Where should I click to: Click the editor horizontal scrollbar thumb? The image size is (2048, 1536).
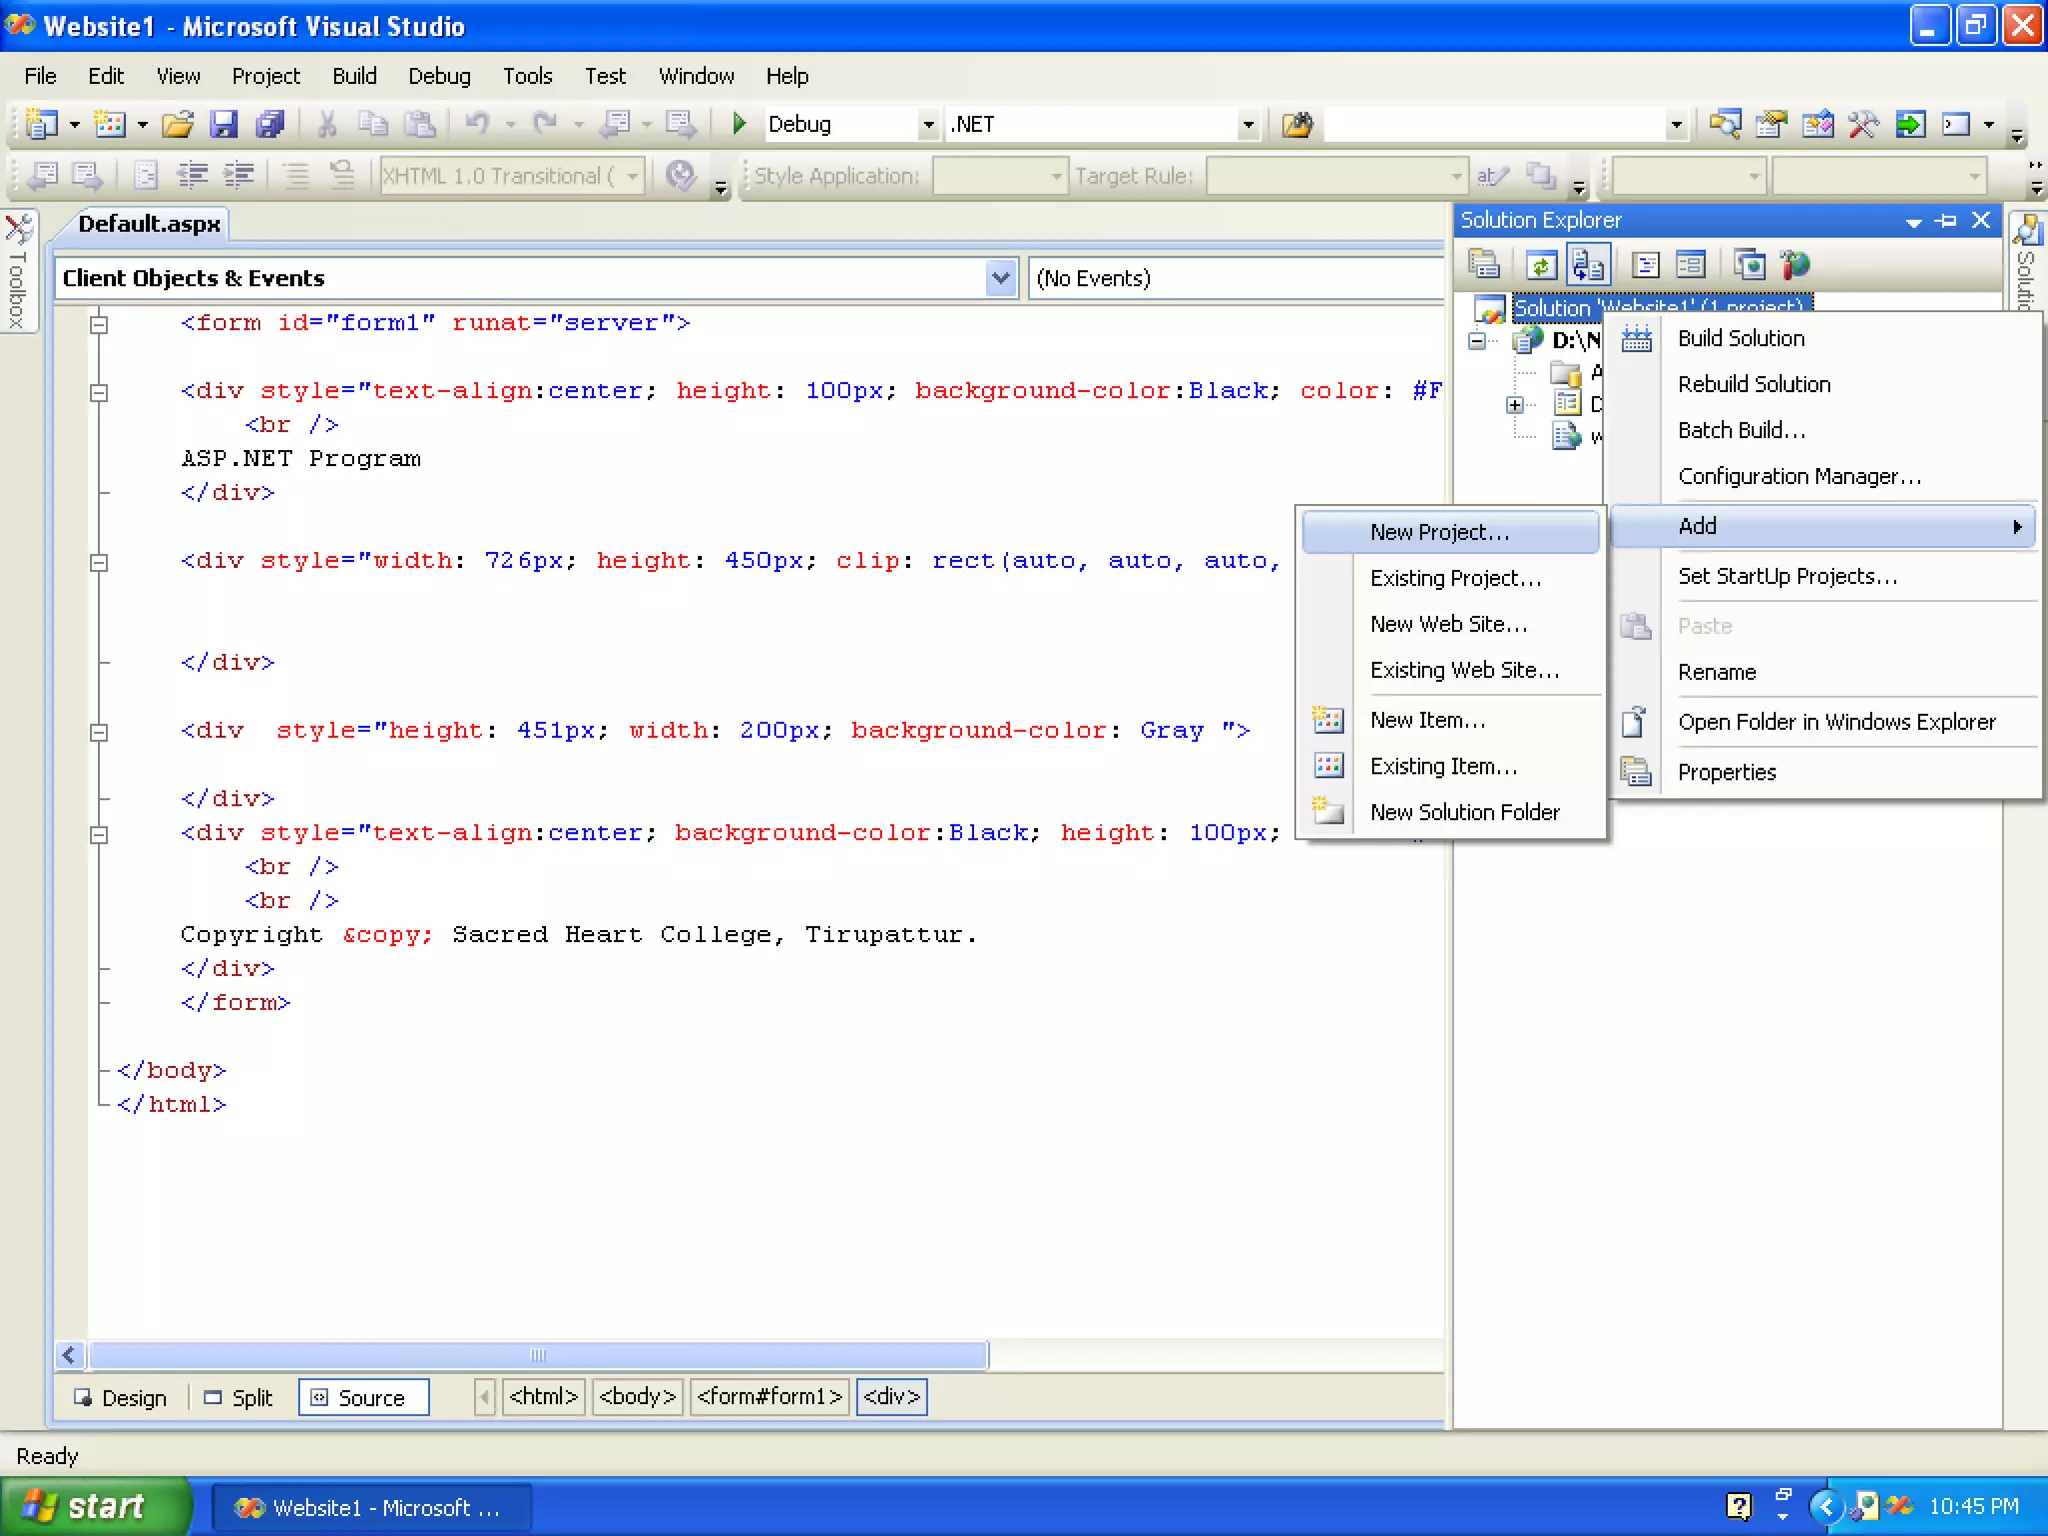coord(538,1356)
